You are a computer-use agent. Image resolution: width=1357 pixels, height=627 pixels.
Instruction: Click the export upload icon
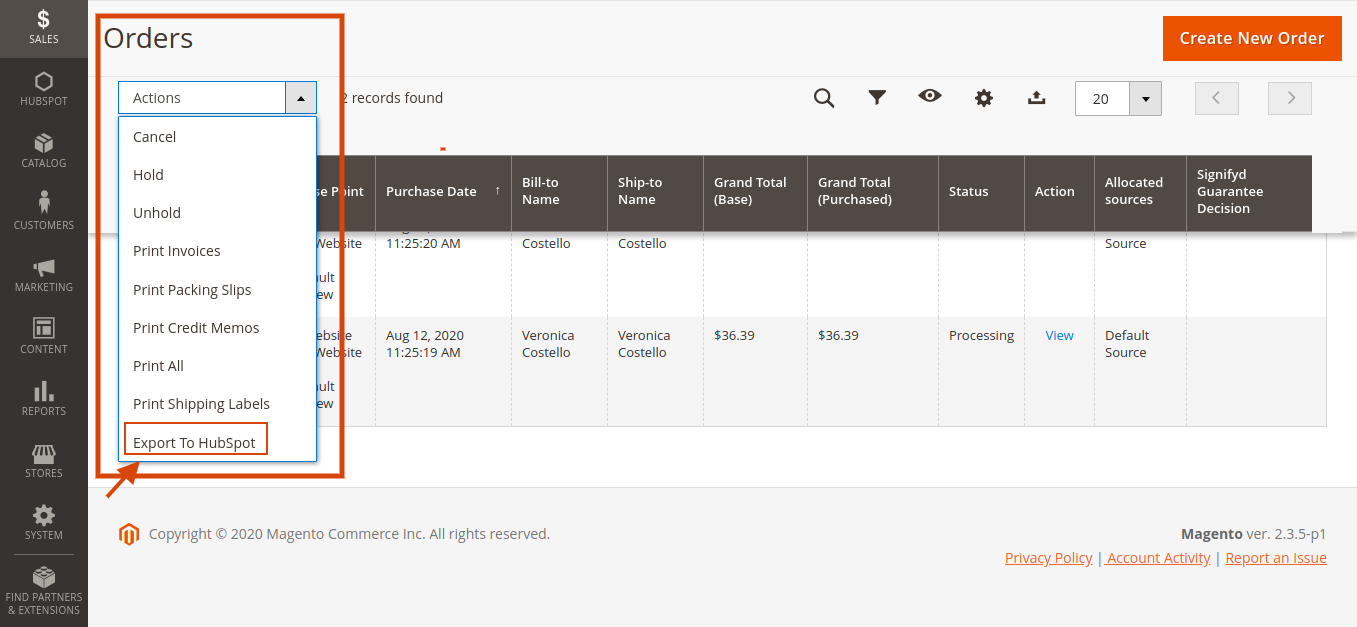pos(1037,98)
